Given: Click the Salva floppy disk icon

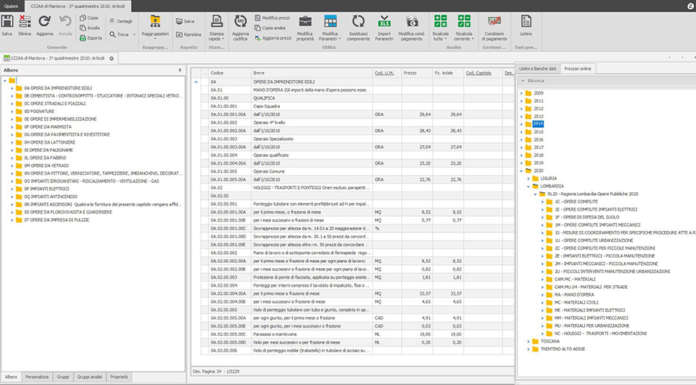Looking at the screenshot, I should click(7, 22).
